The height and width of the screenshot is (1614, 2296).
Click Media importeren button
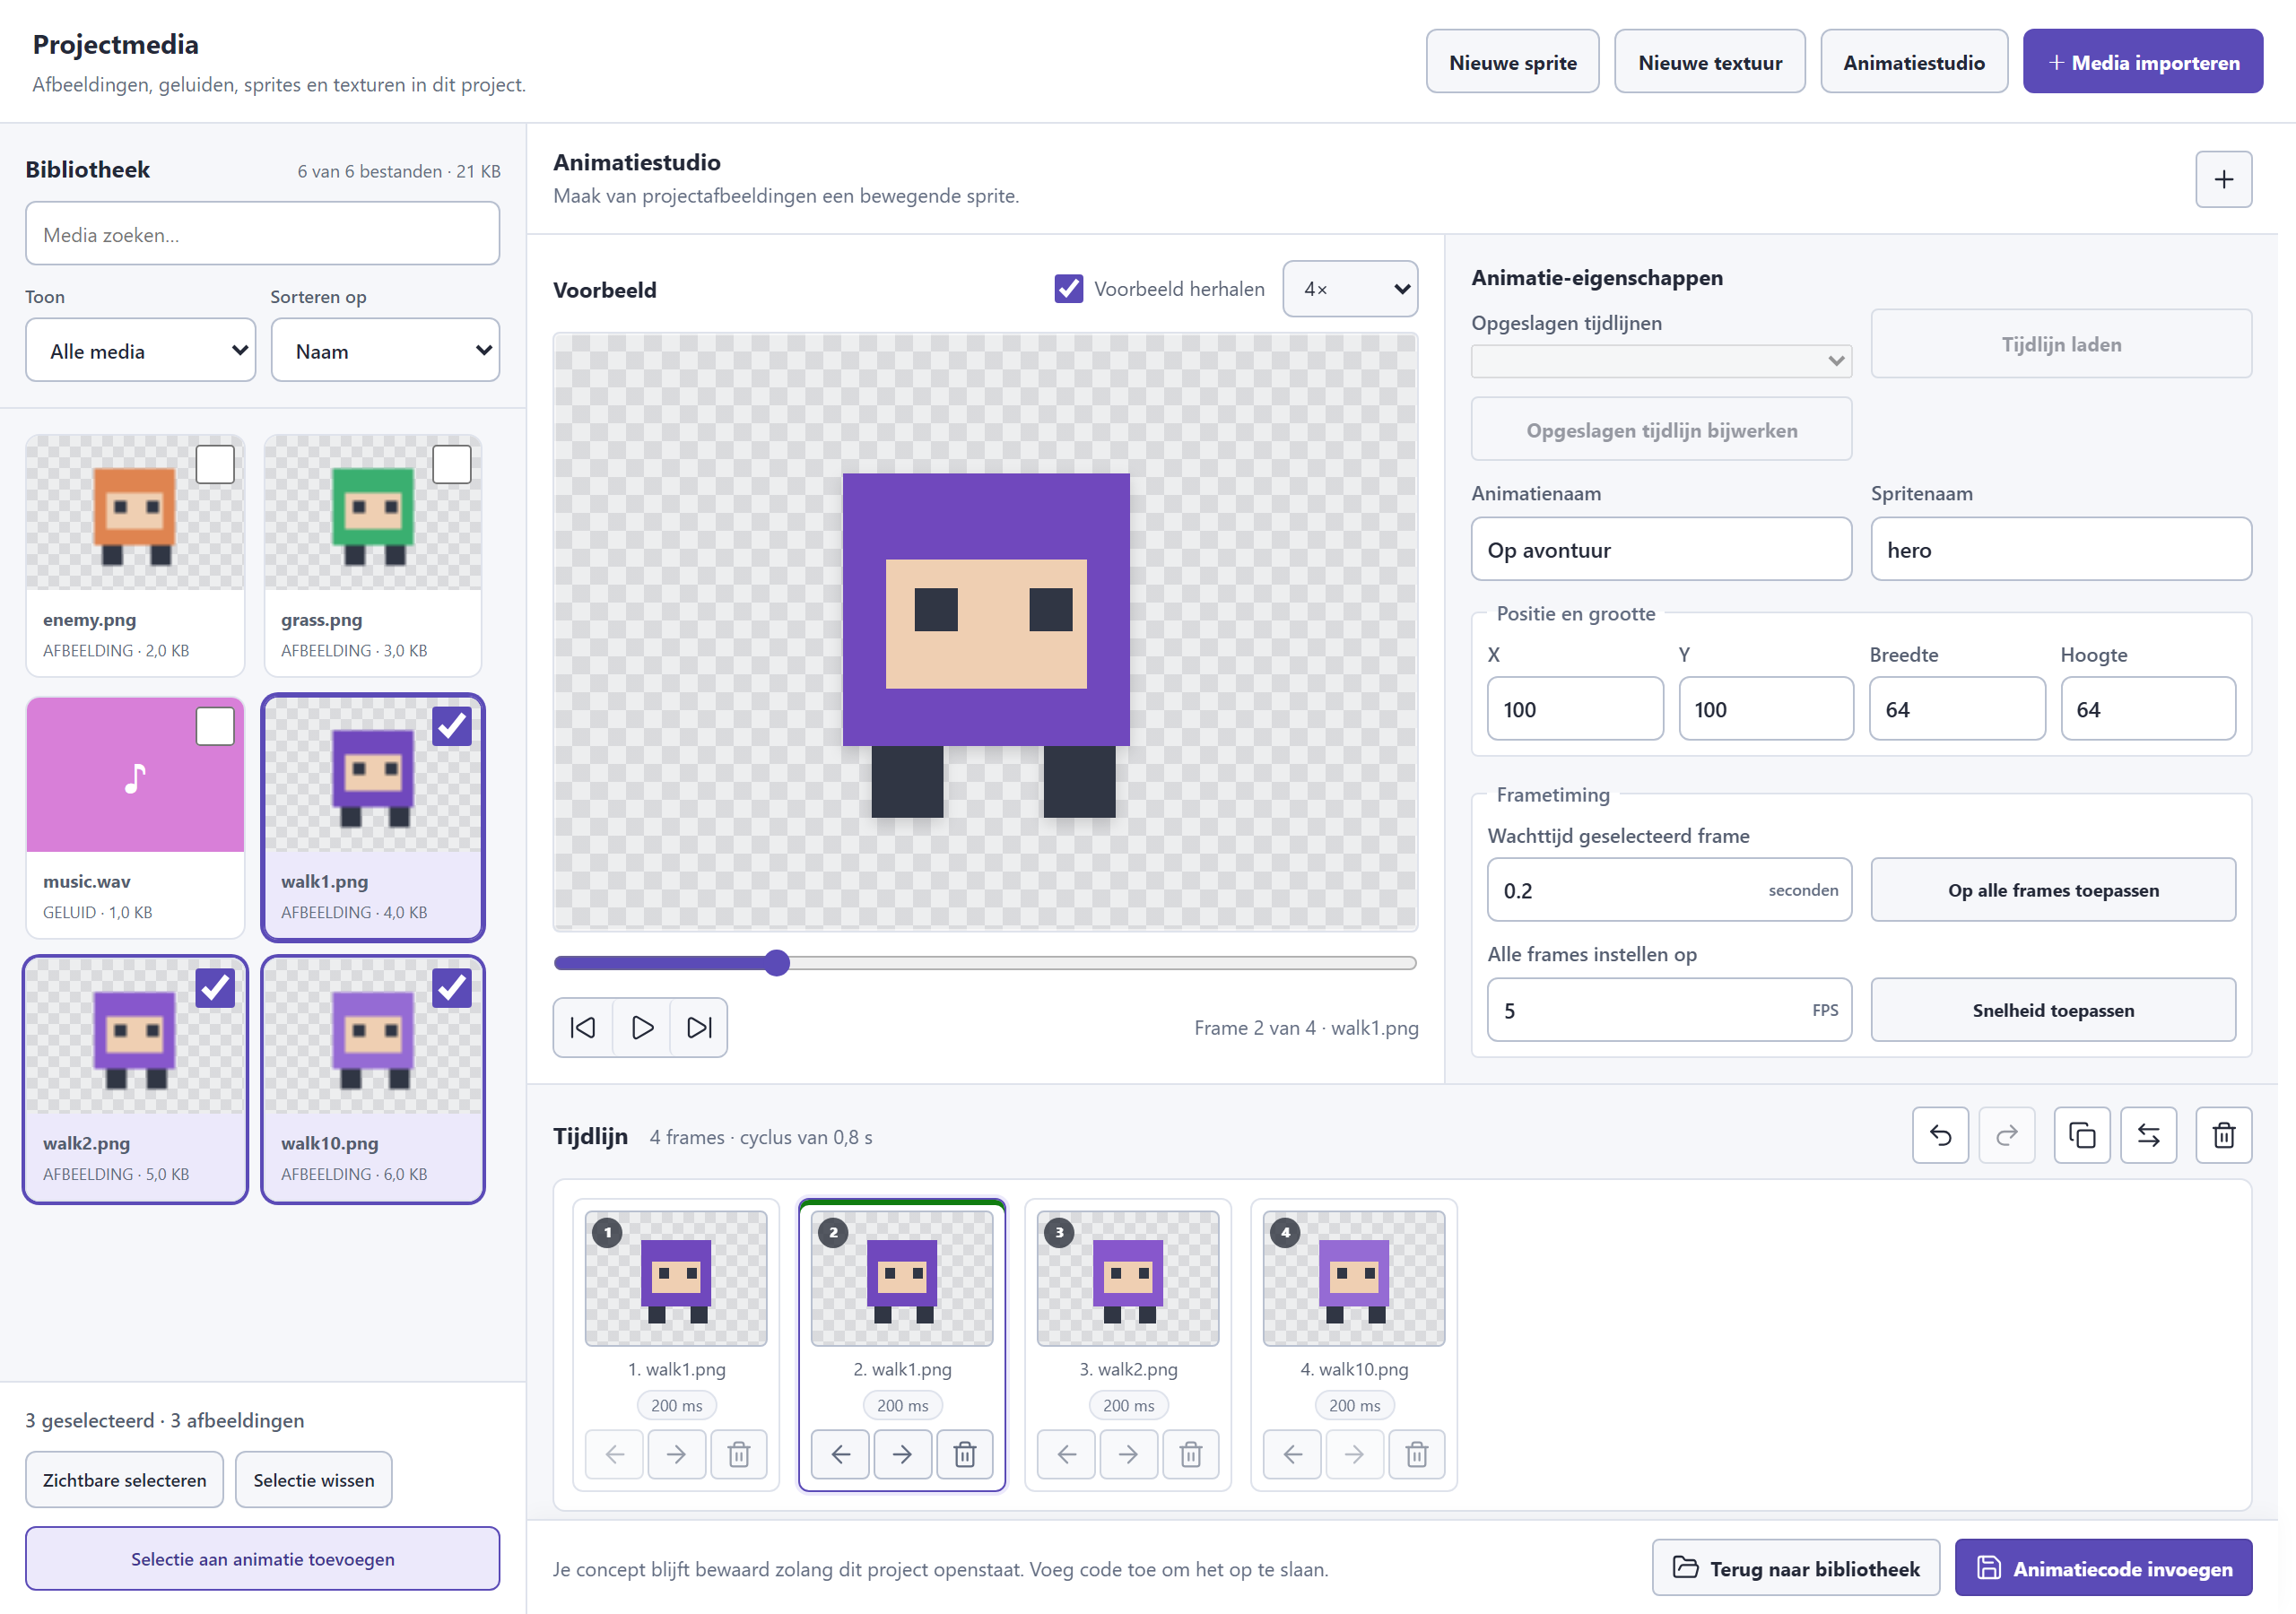[2142, 62]
